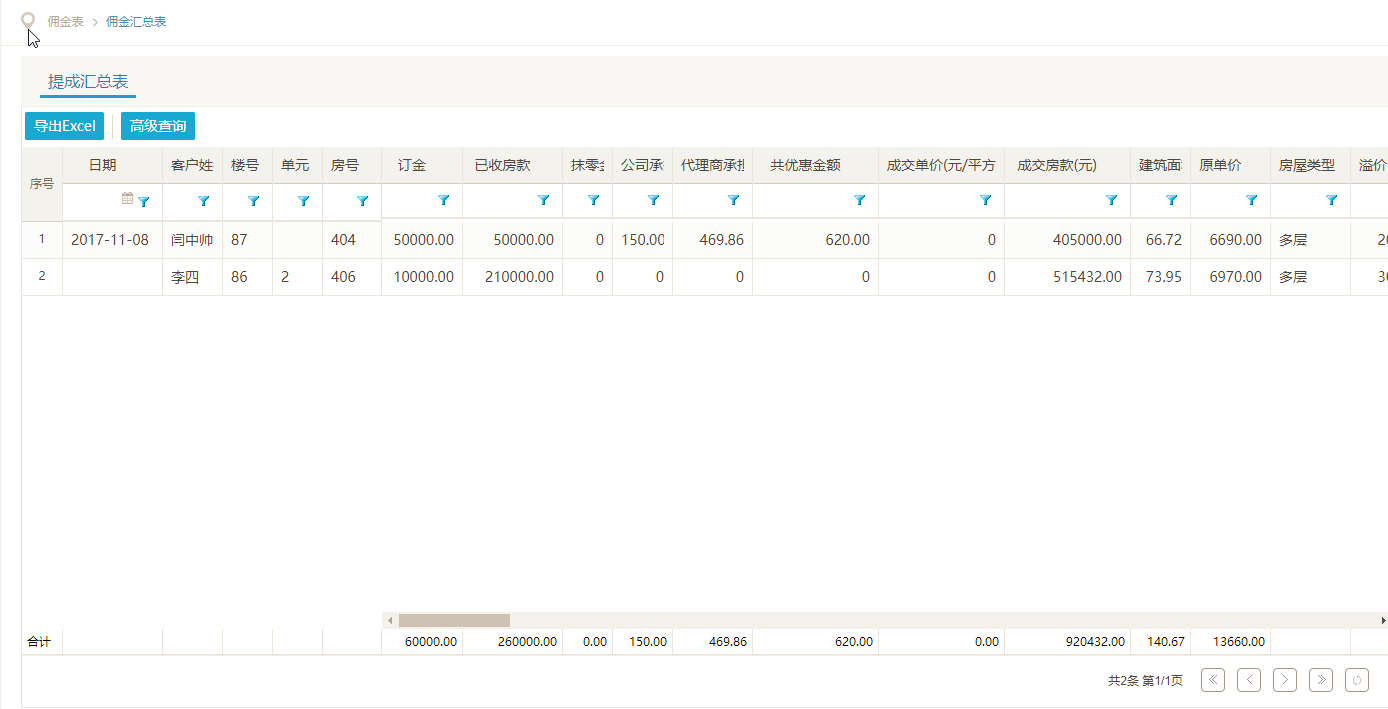Expand filter menu for 成交房款(元) column
Screen dimensions: 1388x709
point(1112,201)
